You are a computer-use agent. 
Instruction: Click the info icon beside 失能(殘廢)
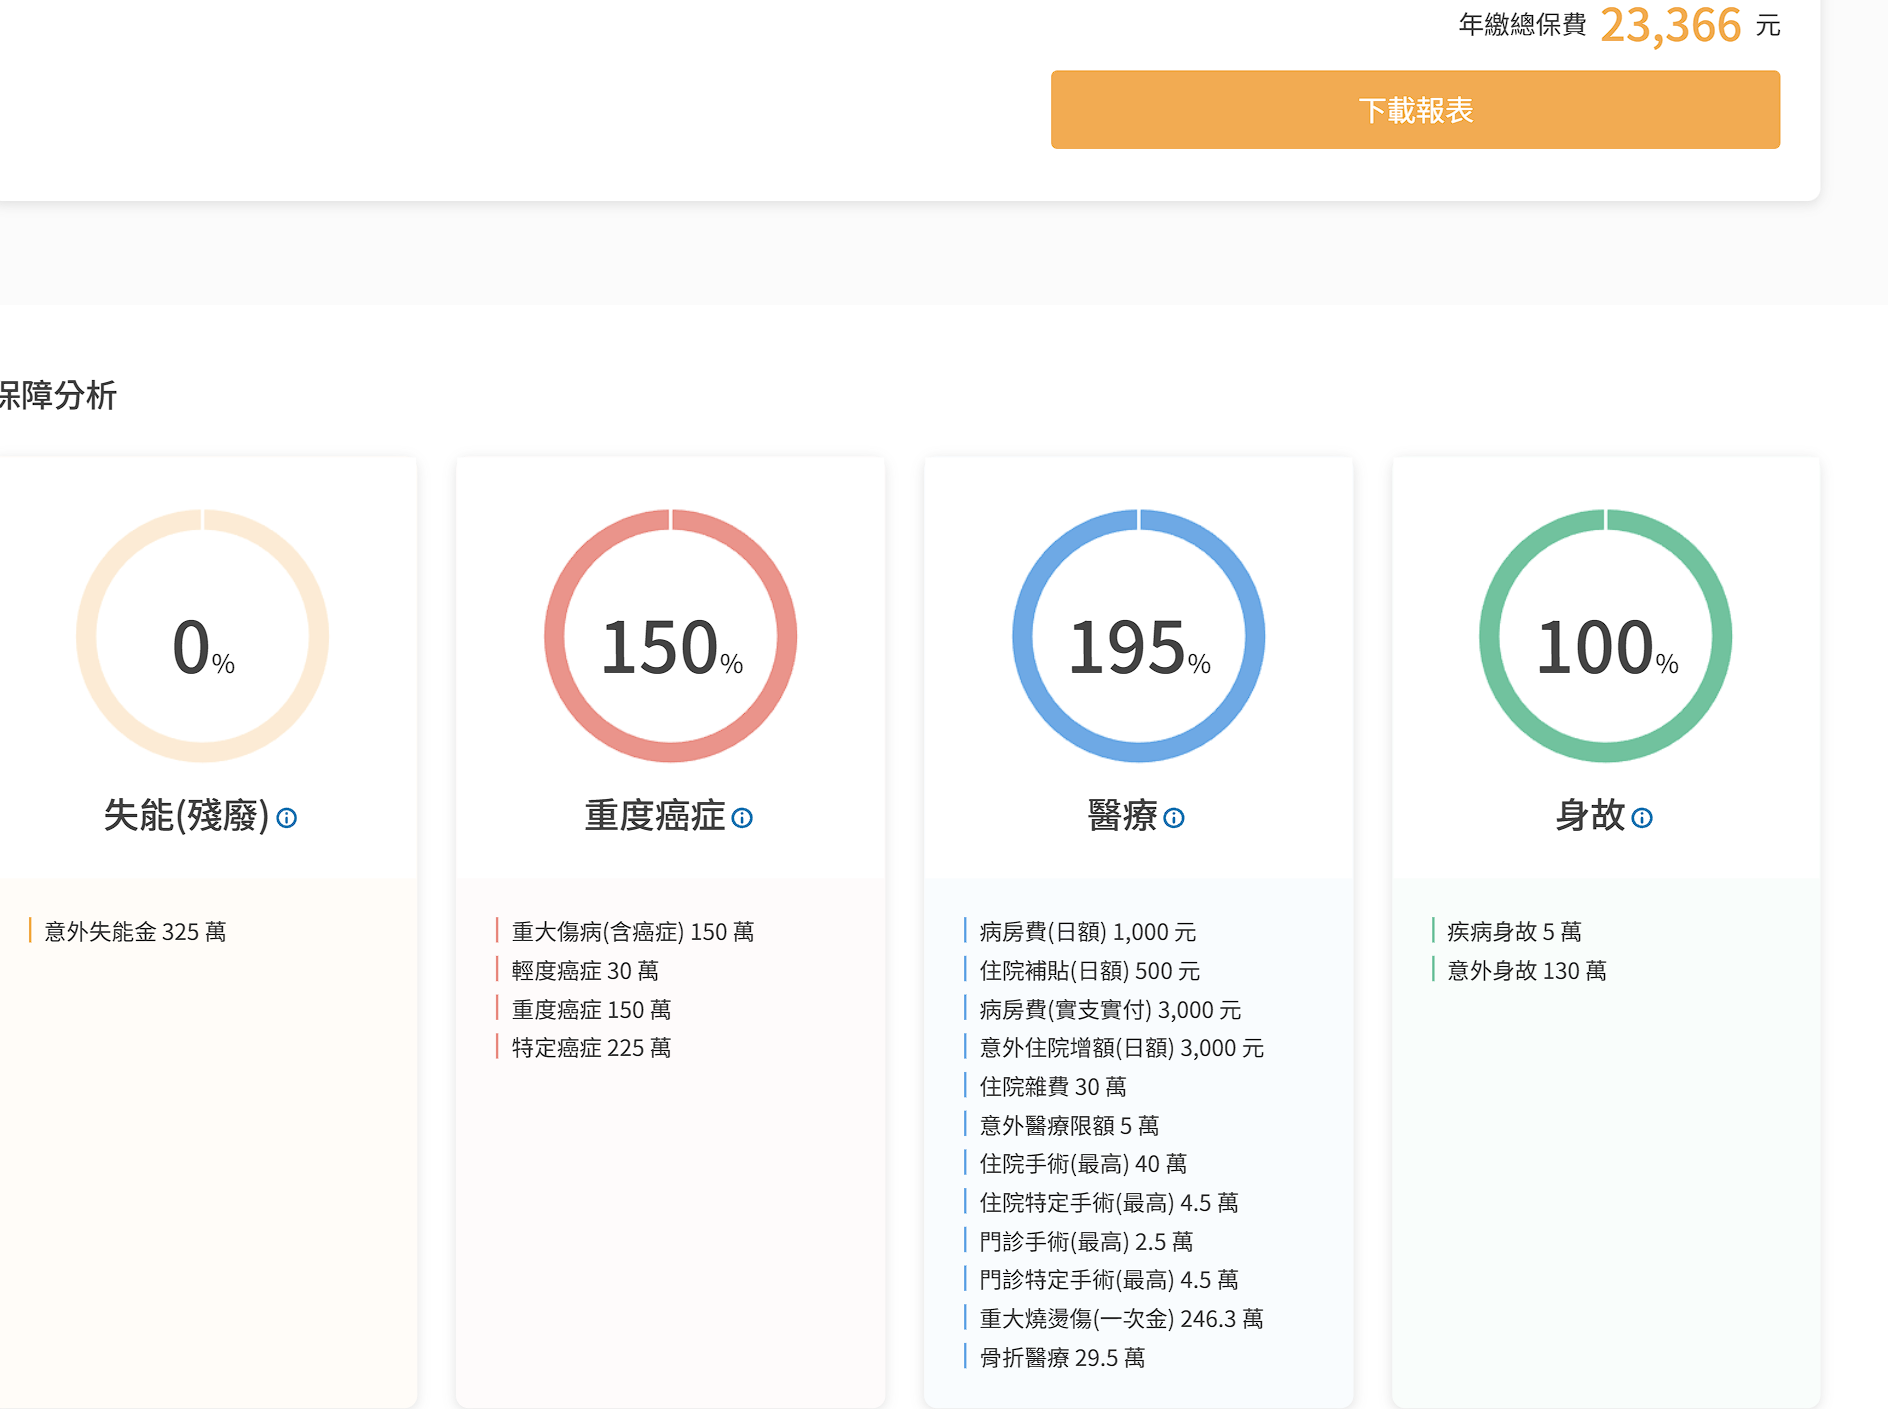(287, 818)
